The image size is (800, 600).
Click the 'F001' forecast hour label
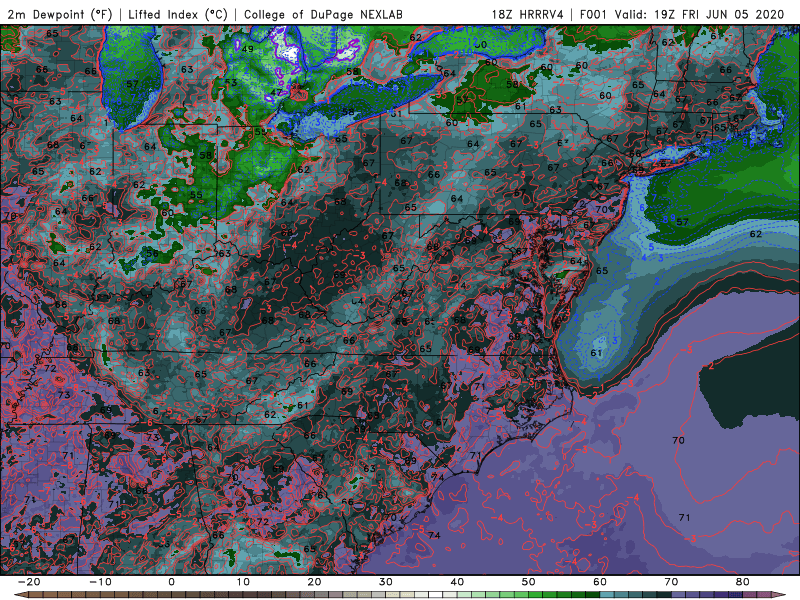point(594,14)
